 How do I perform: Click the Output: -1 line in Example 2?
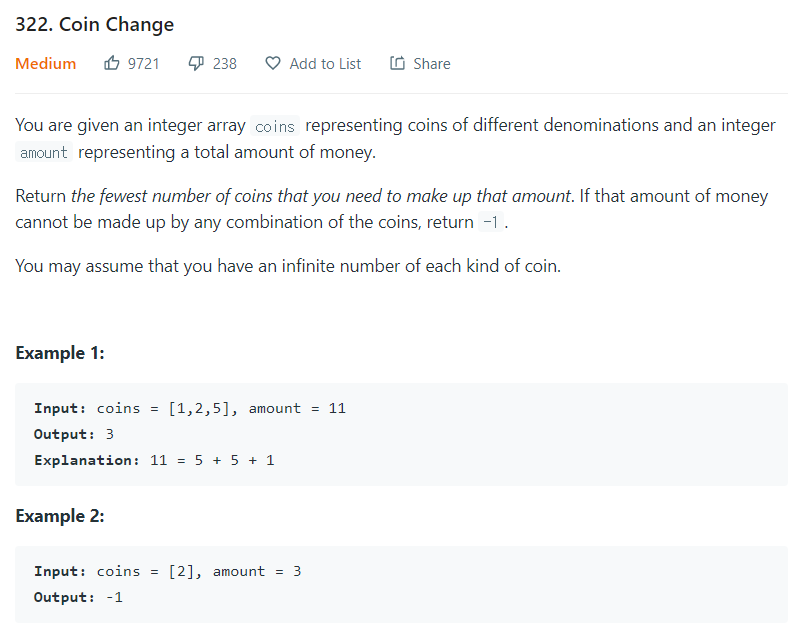[78, 597]
